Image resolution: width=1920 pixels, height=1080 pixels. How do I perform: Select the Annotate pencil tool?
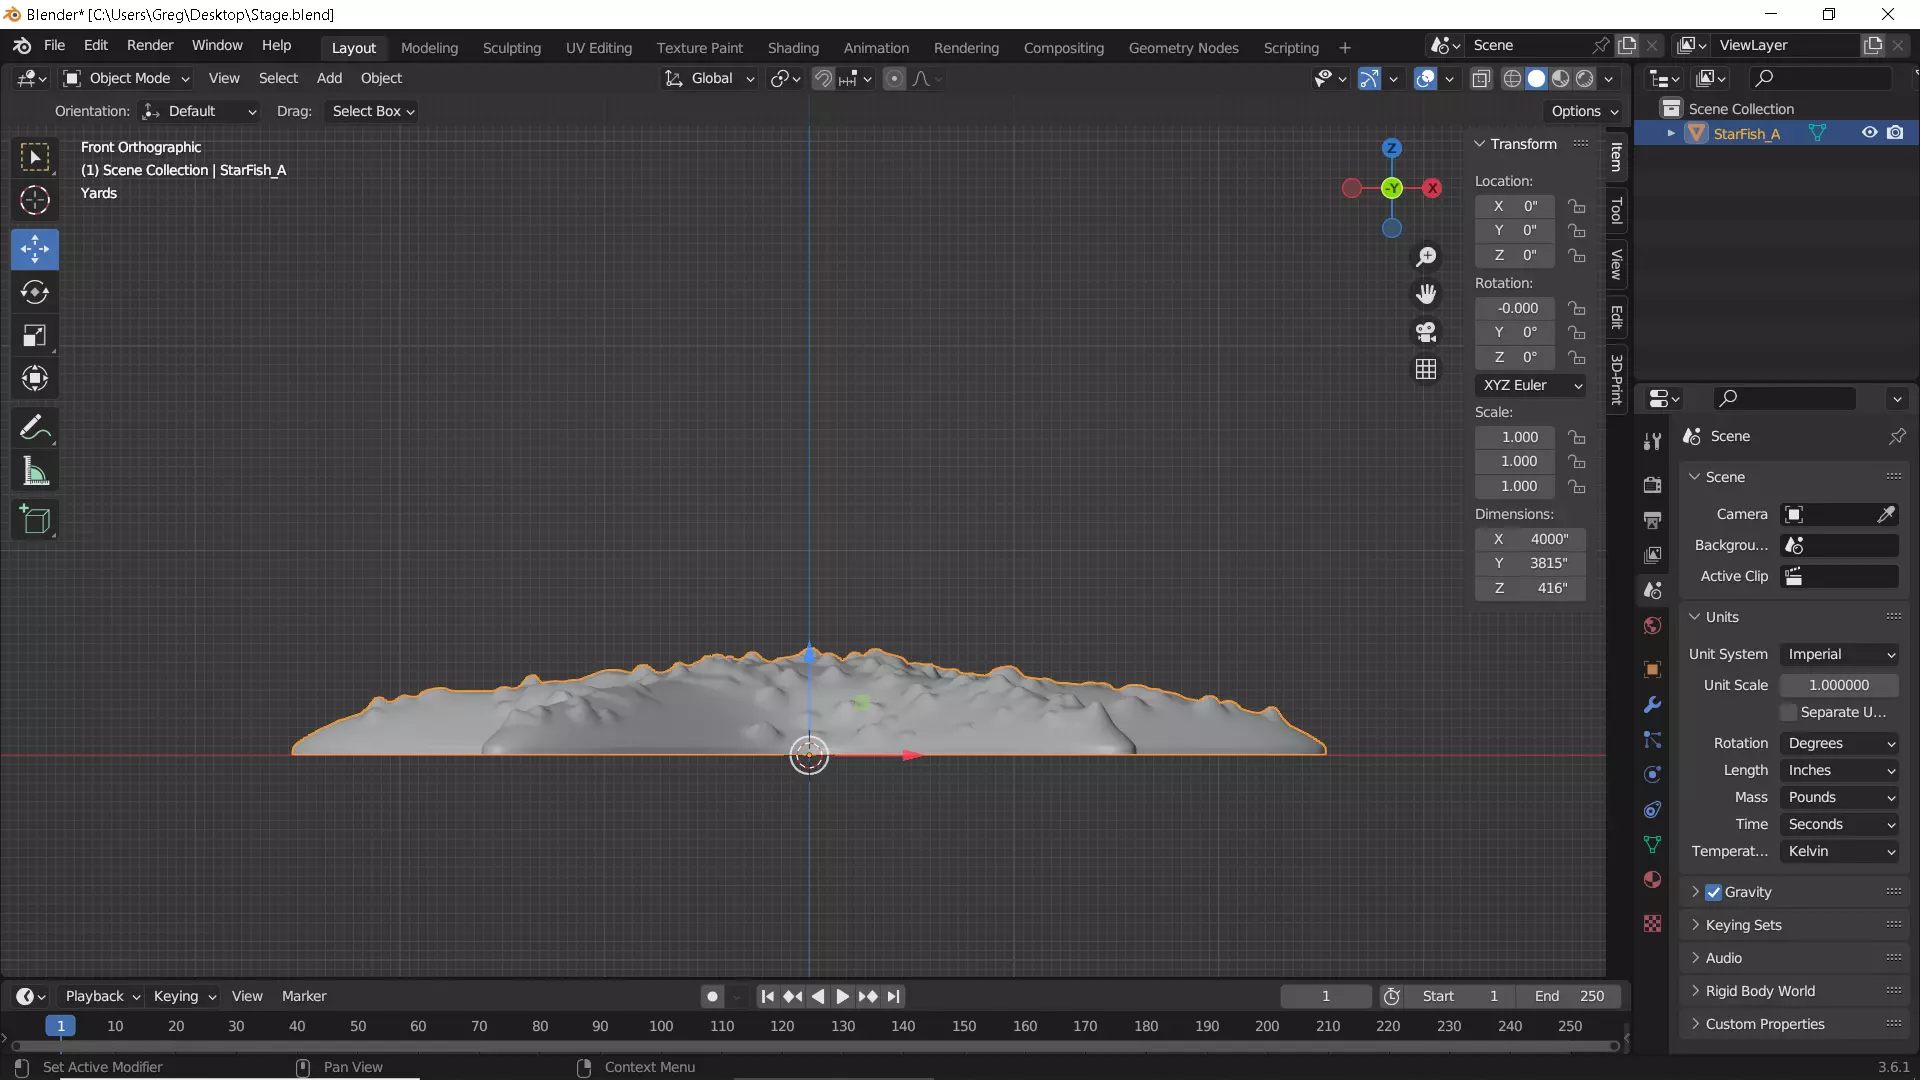point(35,428)
